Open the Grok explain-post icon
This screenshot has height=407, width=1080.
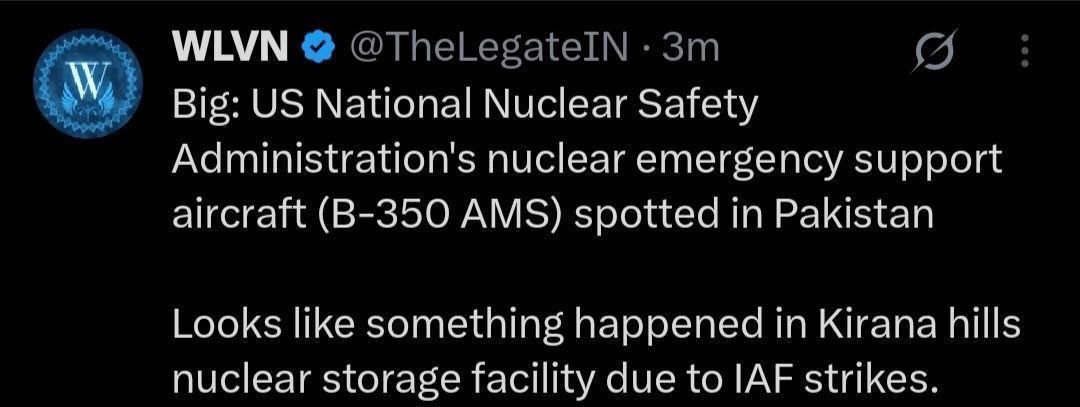(934, 50)
